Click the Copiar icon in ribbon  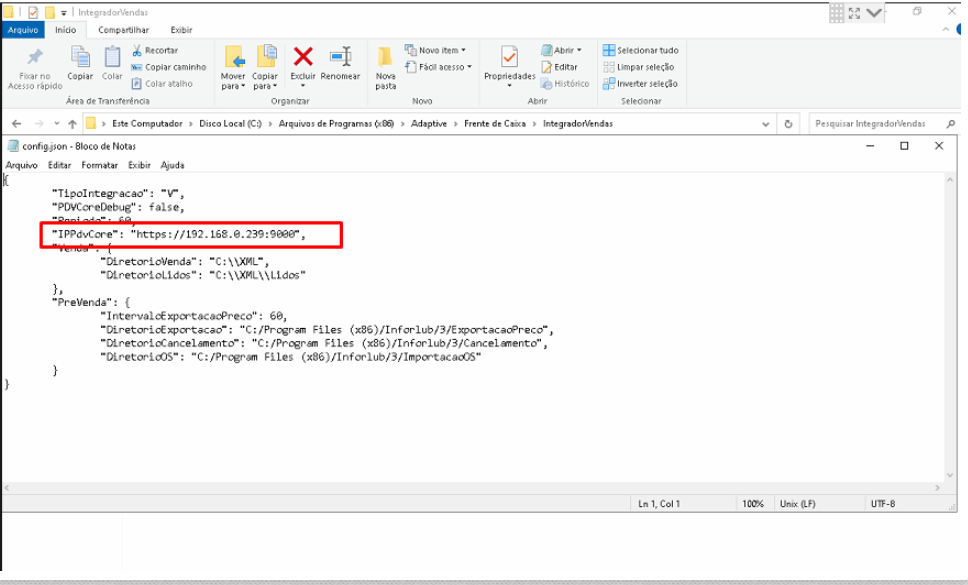[80, 57]
